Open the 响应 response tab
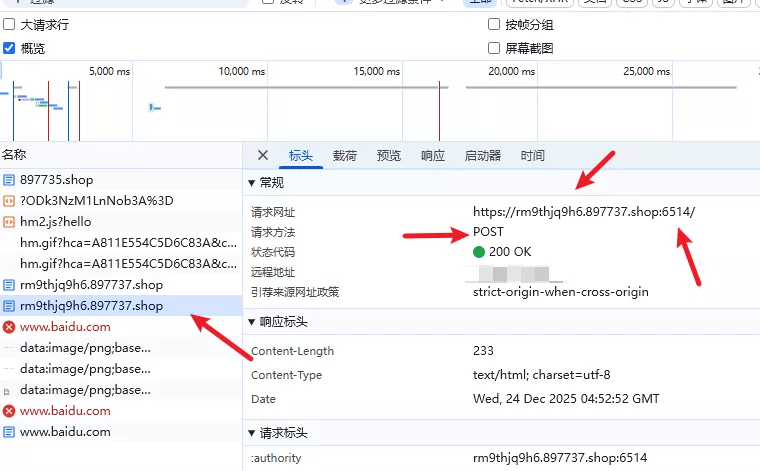Screen dimensions: 760x471 (433, 156)
